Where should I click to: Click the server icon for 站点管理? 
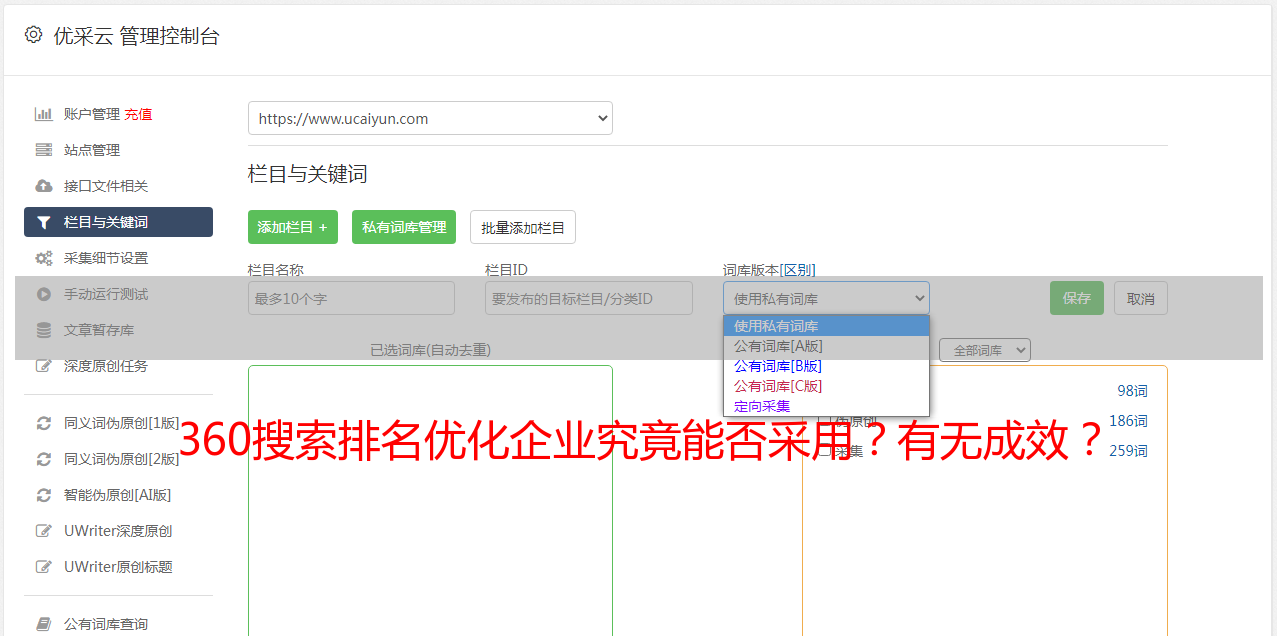pyautogui.click(x=43, y=150)
